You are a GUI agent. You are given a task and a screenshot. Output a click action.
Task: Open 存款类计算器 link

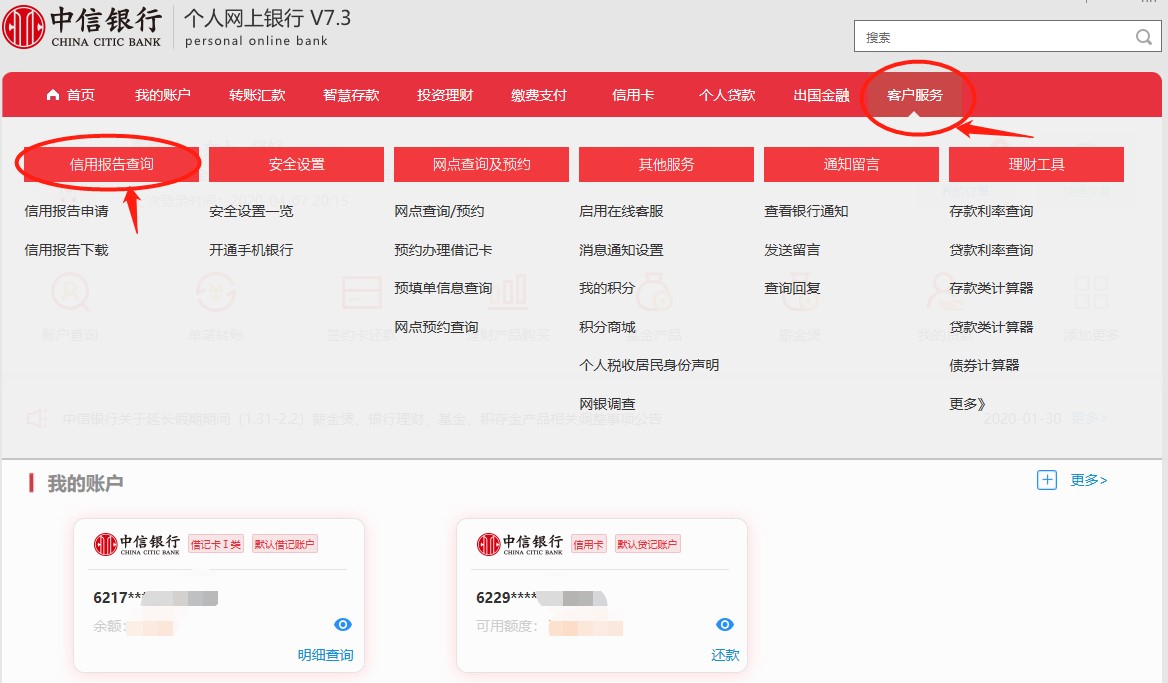coord(991,288)
